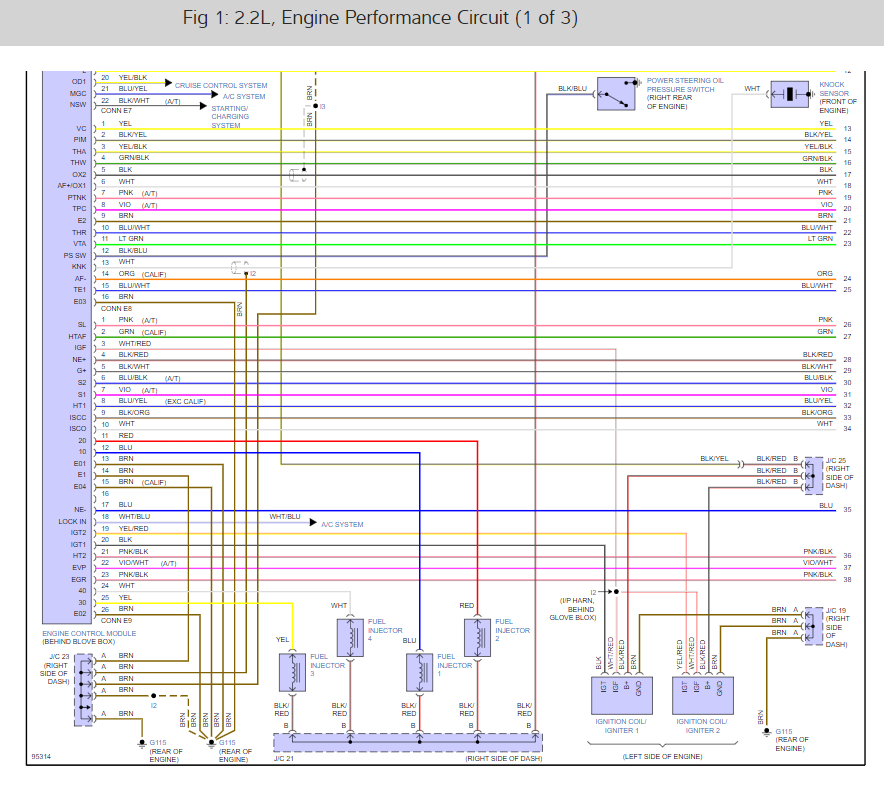Click the arrow on the WHT/BLU A/C wire
Image resolution: width=884 pixels, height=786 pixels.
(313, 523)
